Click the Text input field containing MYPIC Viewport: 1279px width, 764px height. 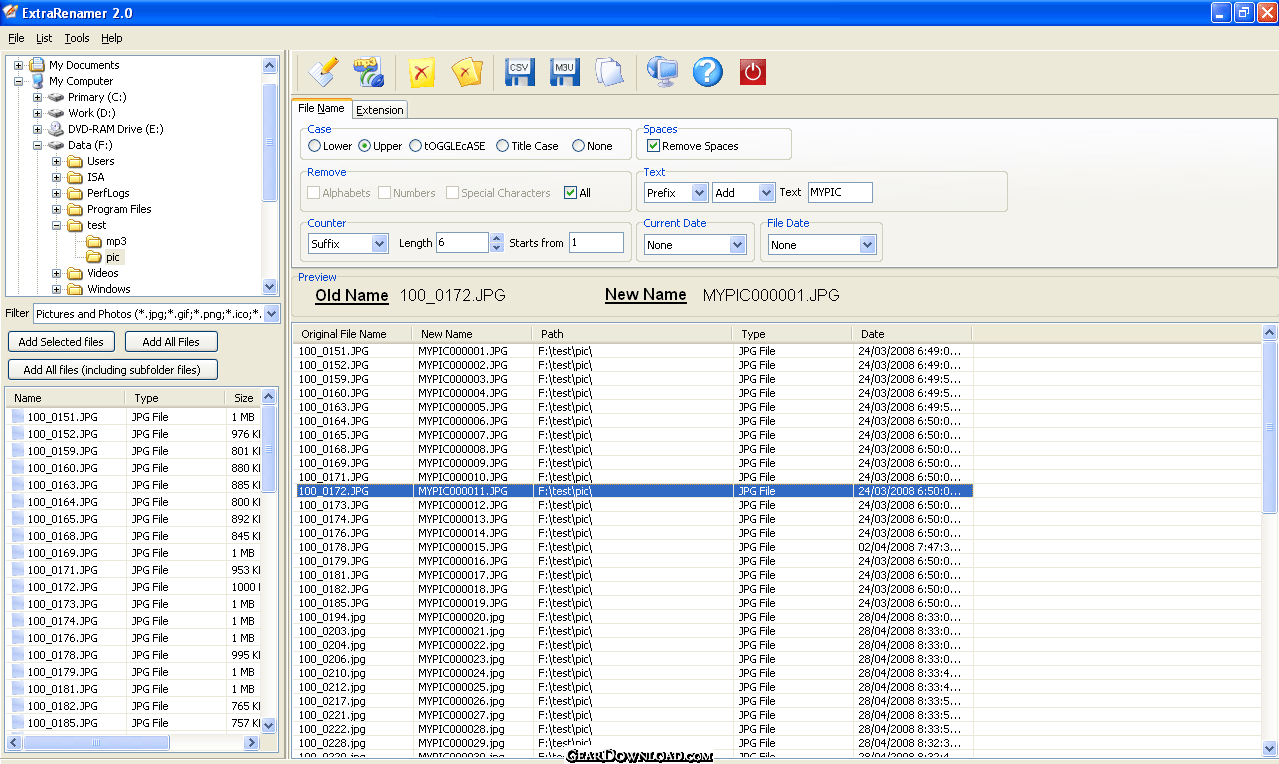click(x=840, y=192)
